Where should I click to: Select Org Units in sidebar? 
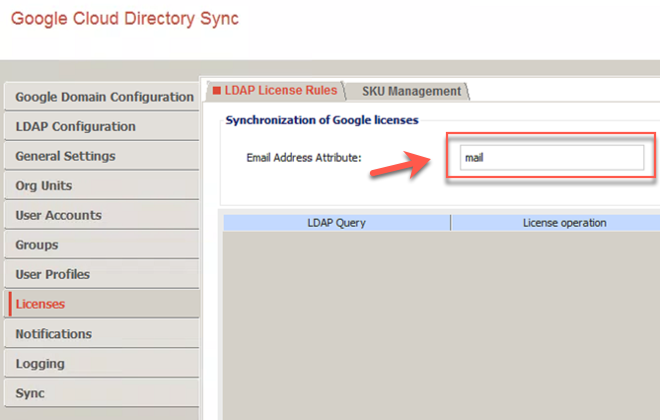[102, 186]
